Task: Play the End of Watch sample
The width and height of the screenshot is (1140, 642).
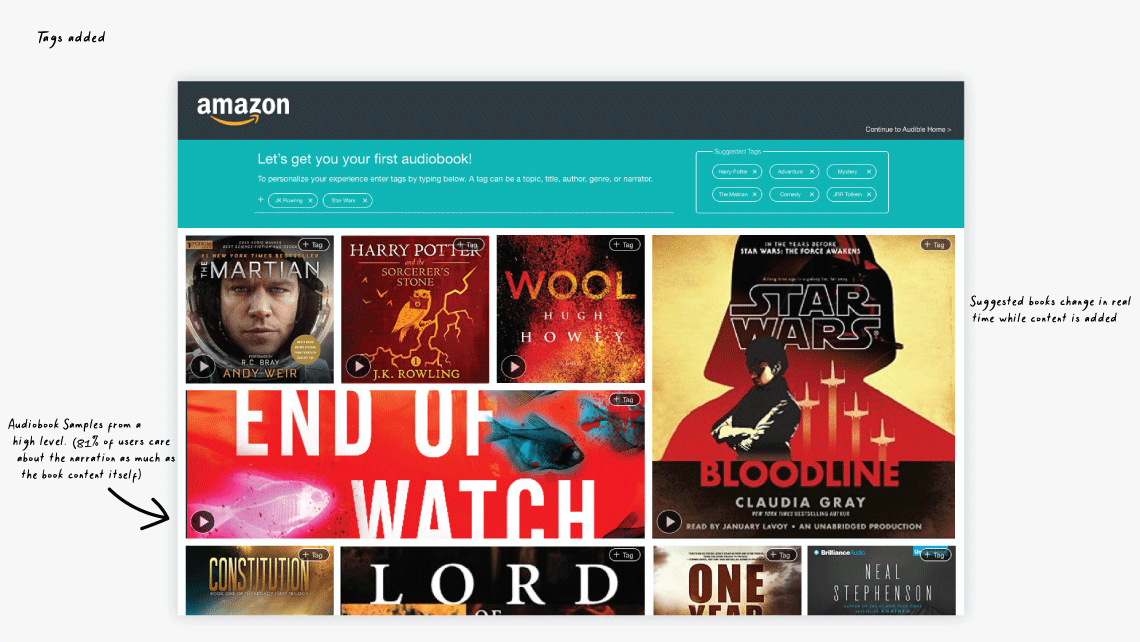Action: (203, 521)
